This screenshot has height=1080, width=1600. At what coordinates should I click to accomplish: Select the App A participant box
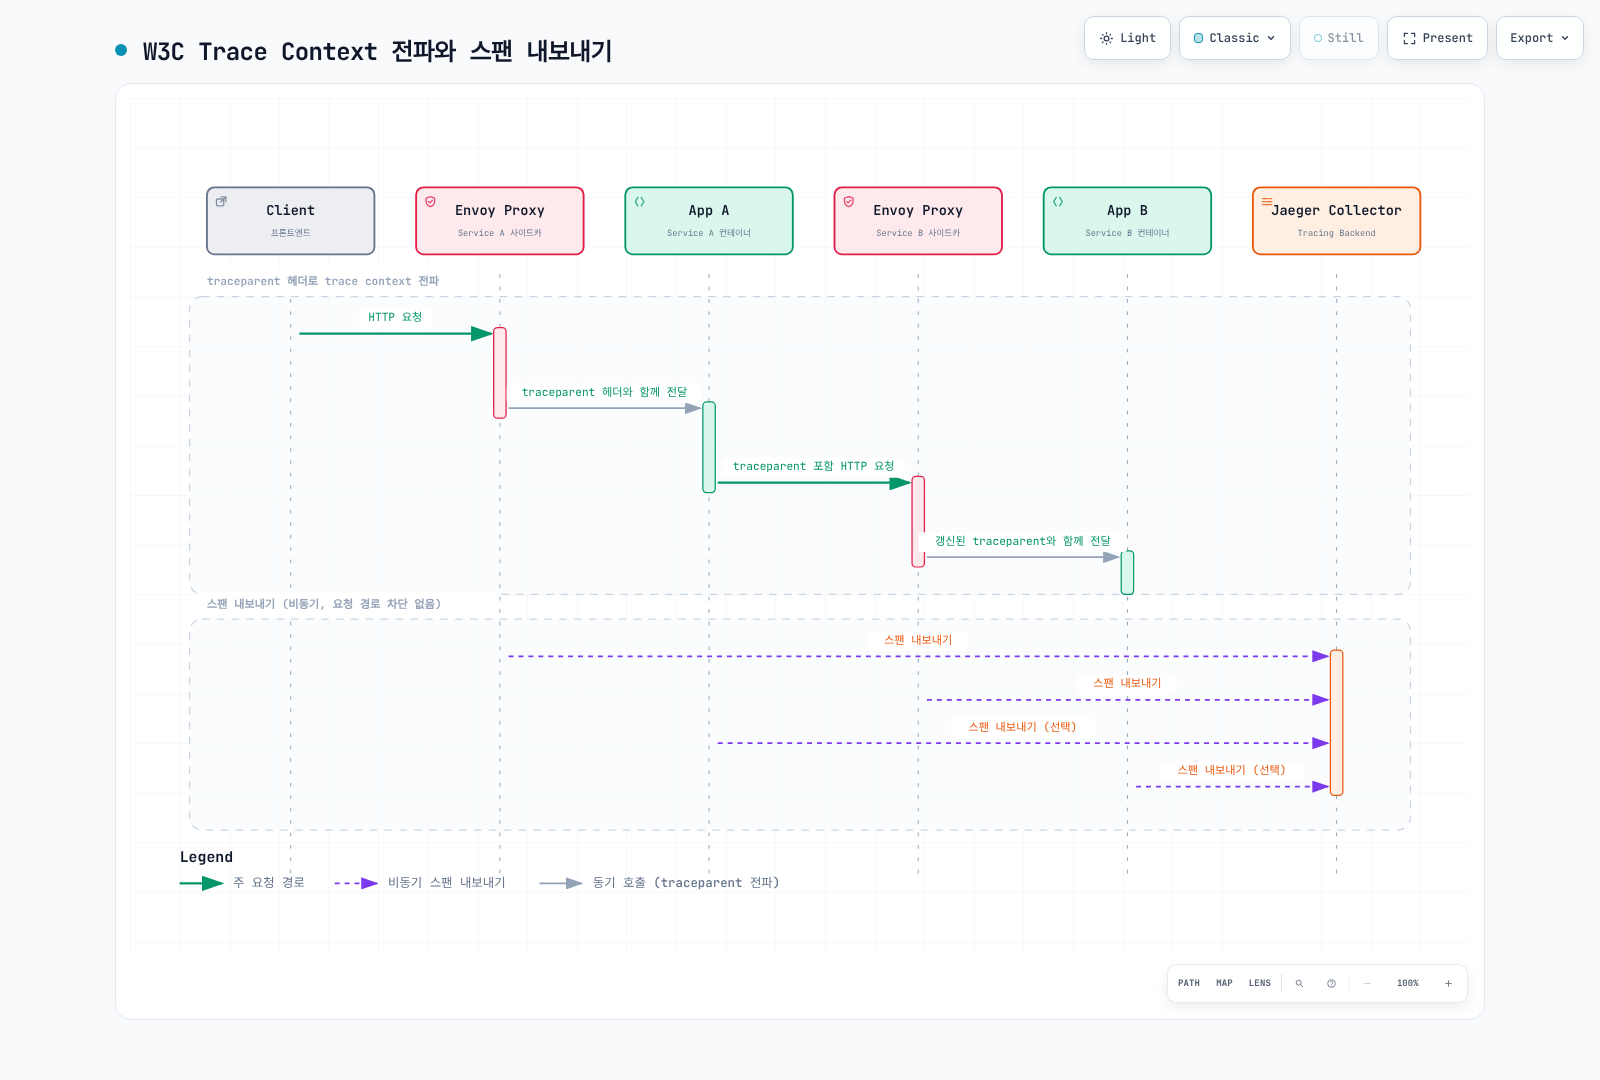[709, 220]
